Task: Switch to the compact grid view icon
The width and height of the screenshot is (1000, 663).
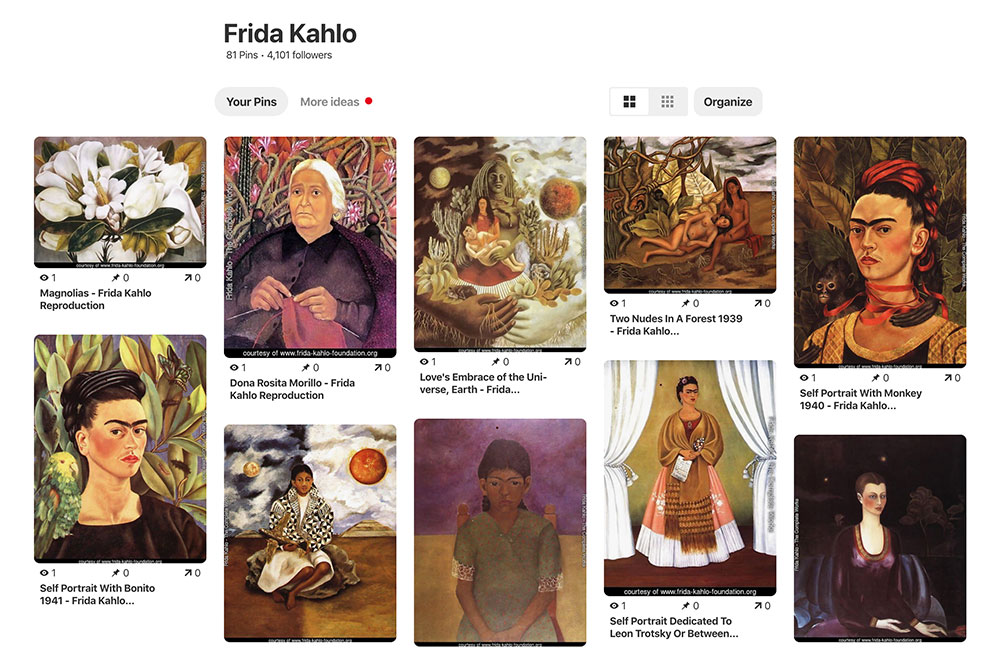Action: point(667,102)
